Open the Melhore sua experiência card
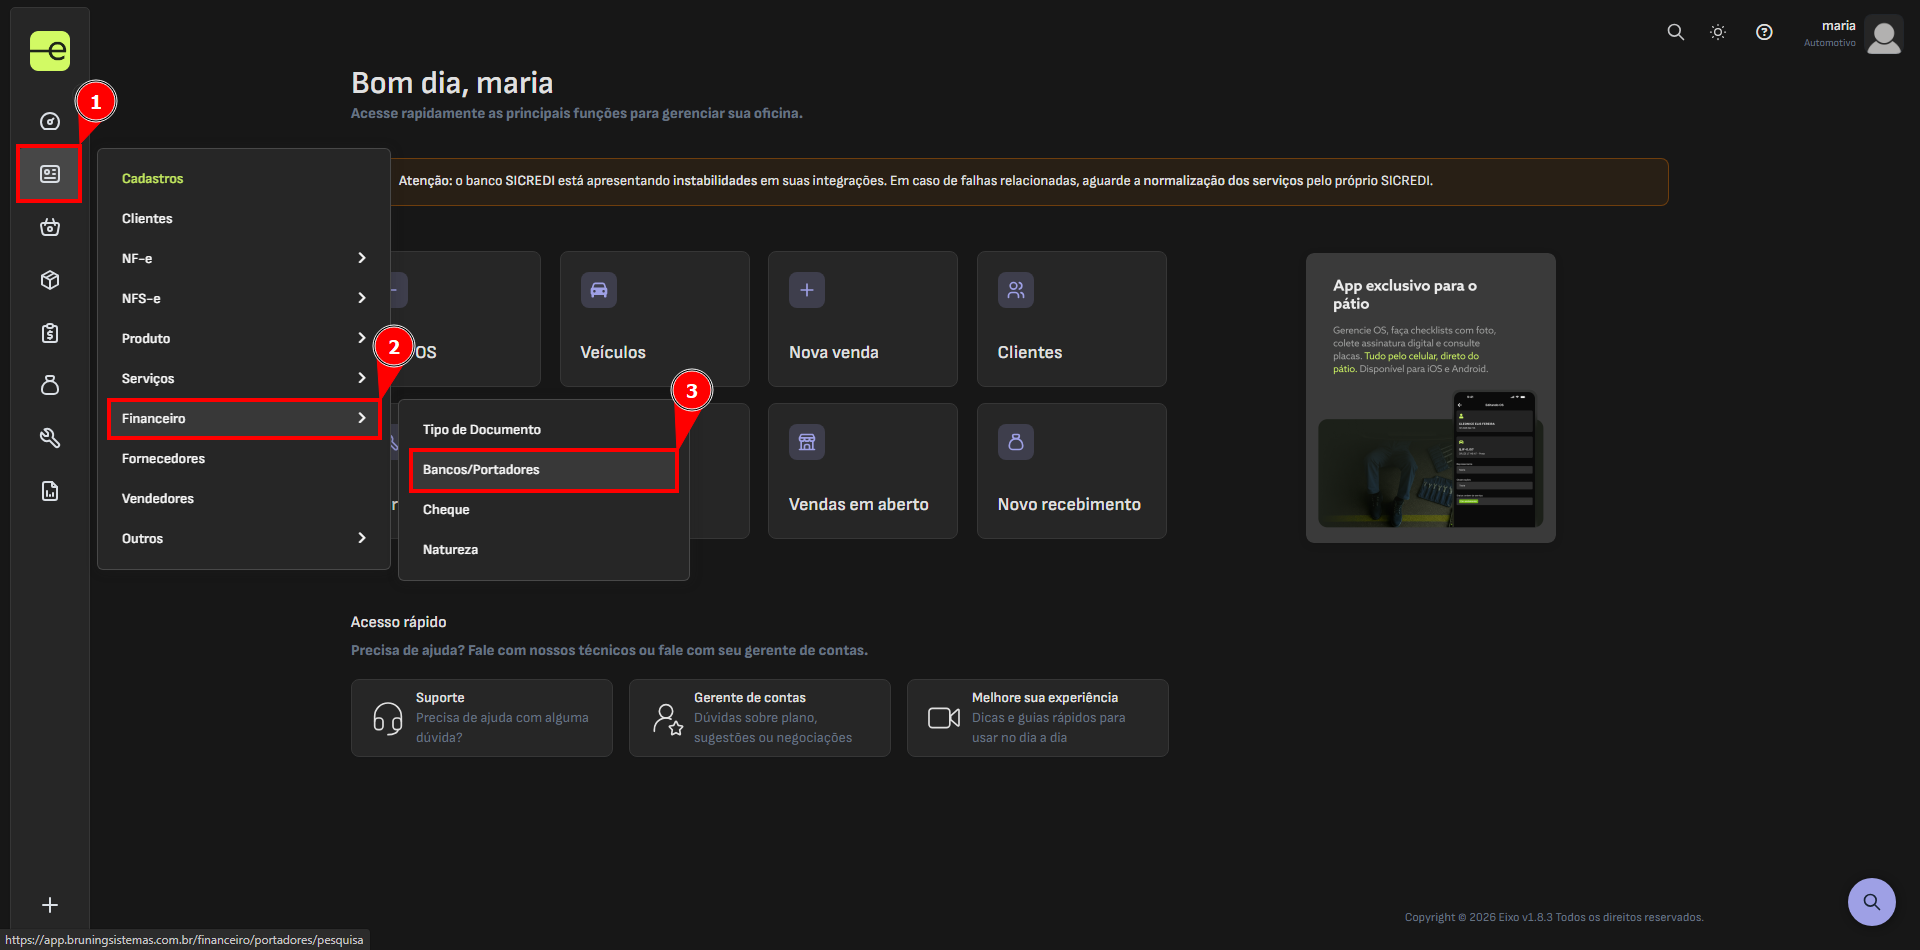This screenshot has height=950, width=1920. 1038,718
